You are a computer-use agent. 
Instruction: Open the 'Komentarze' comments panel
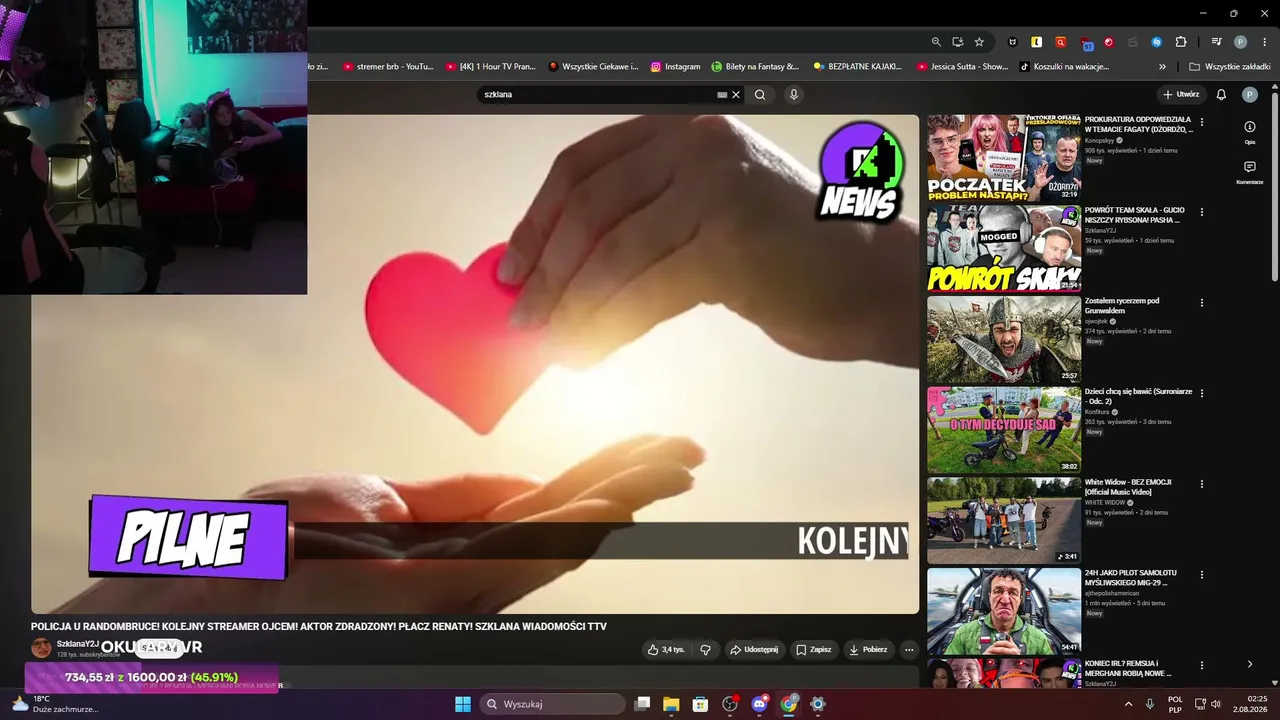click(x=1250, y=172)
